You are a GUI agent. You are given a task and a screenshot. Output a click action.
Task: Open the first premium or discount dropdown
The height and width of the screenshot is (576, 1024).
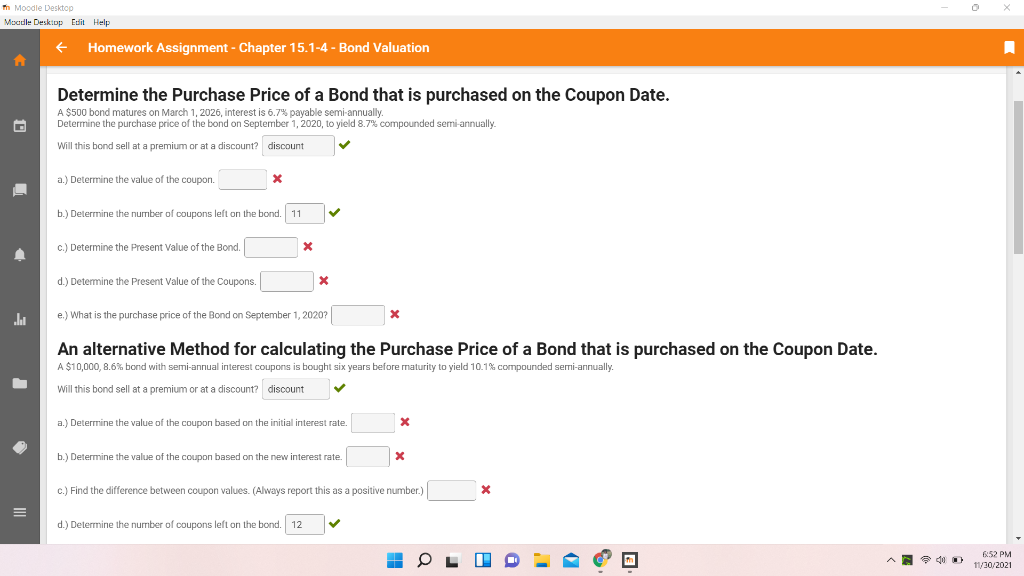click(298, 146)
